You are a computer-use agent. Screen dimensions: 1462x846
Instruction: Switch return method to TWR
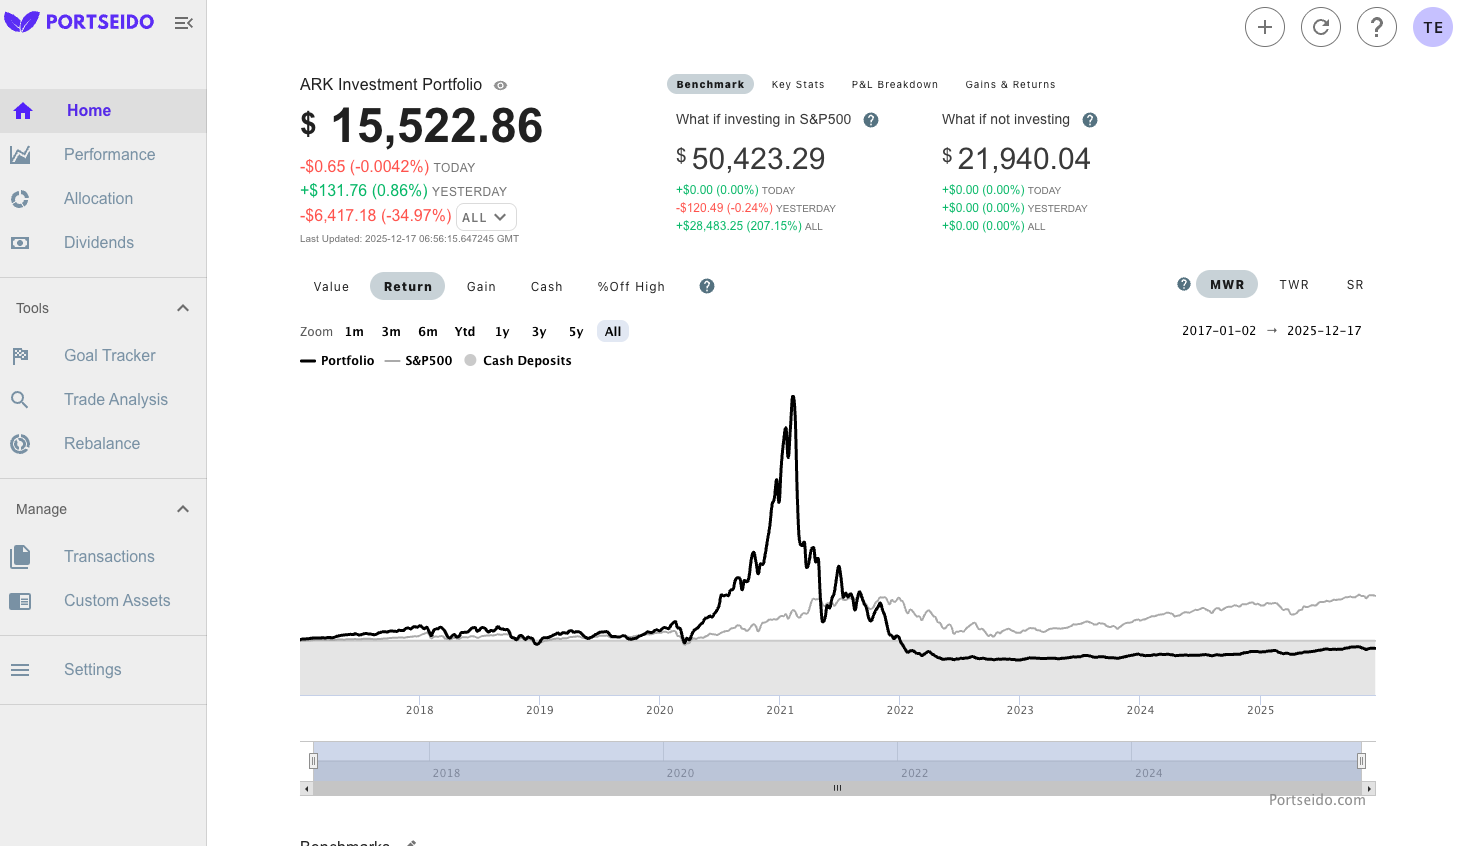[x=1293, y=285]
